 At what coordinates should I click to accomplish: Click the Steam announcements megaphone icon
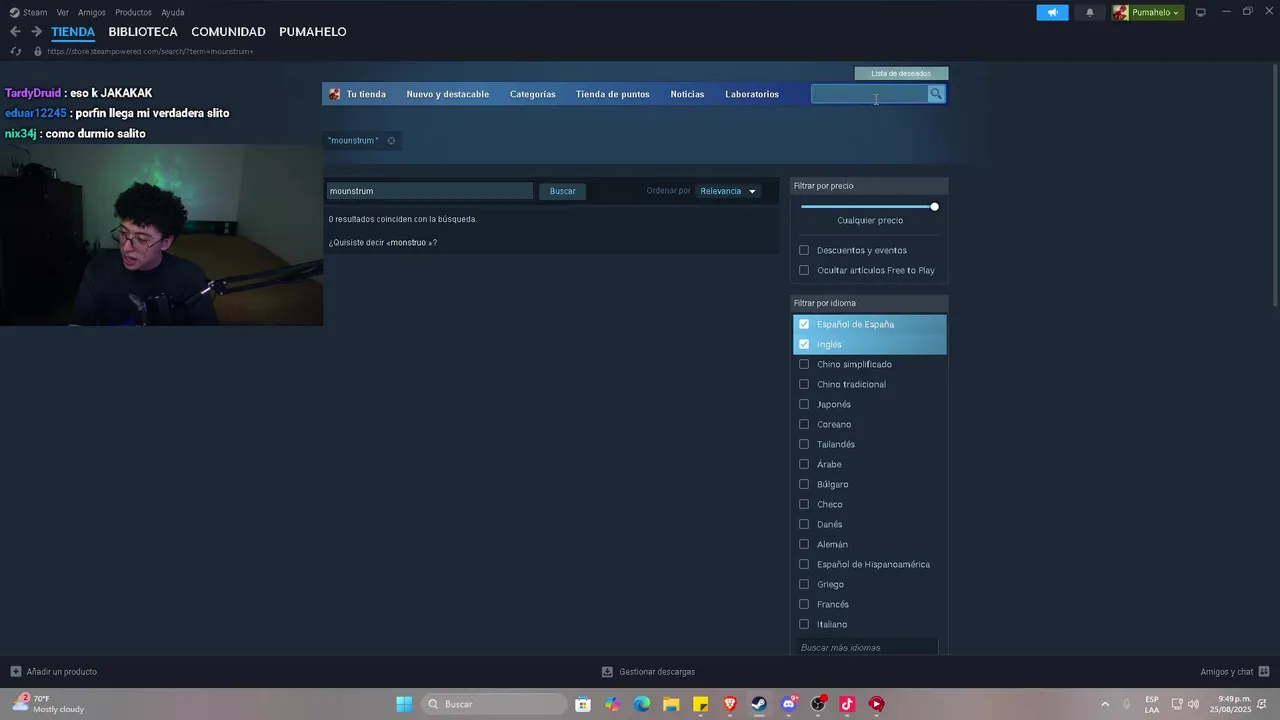tap(1052, 12)
